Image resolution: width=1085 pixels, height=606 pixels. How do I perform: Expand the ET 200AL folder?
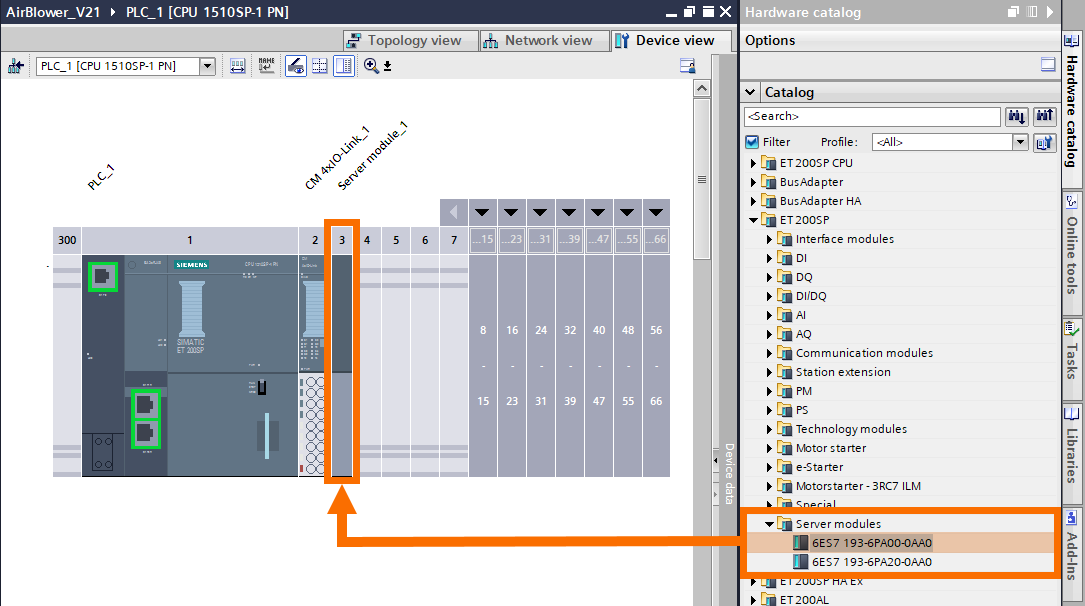click(x=754, y=600)
